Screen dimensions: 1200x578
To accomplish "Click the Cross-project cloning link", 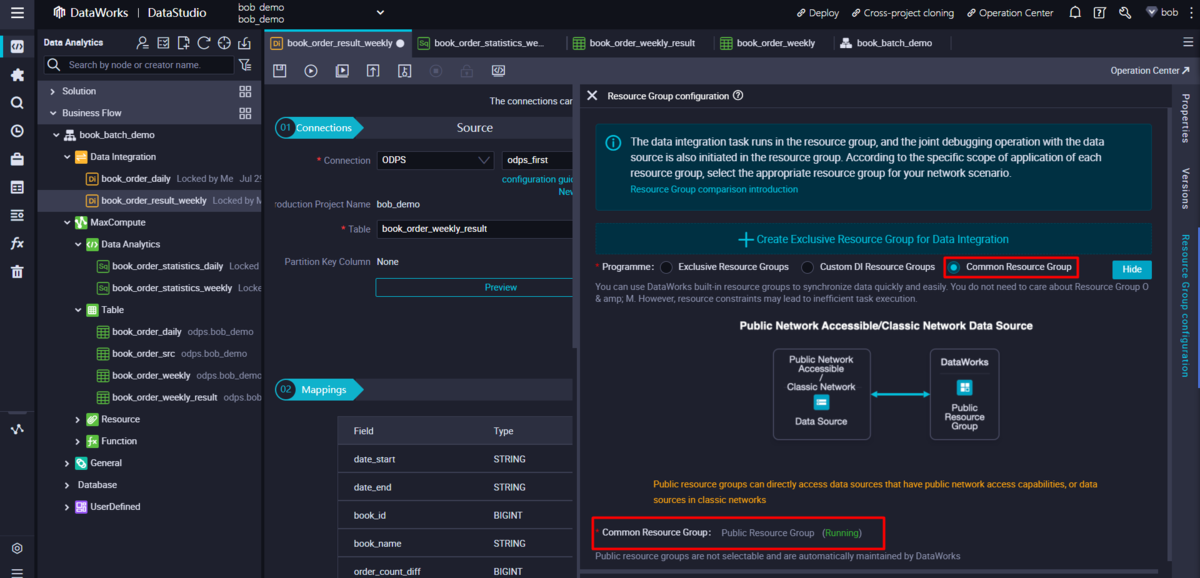I will pos(902,13).
